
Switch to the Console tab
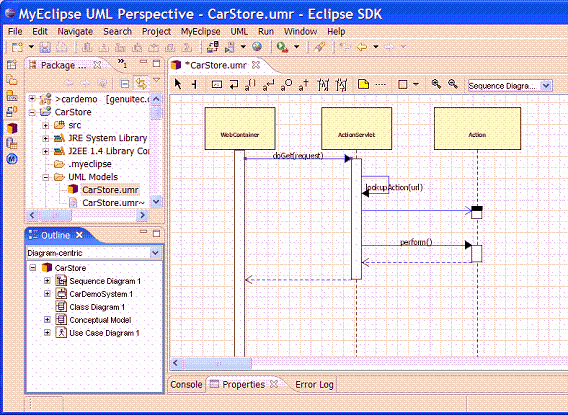(x=186, y=385)
